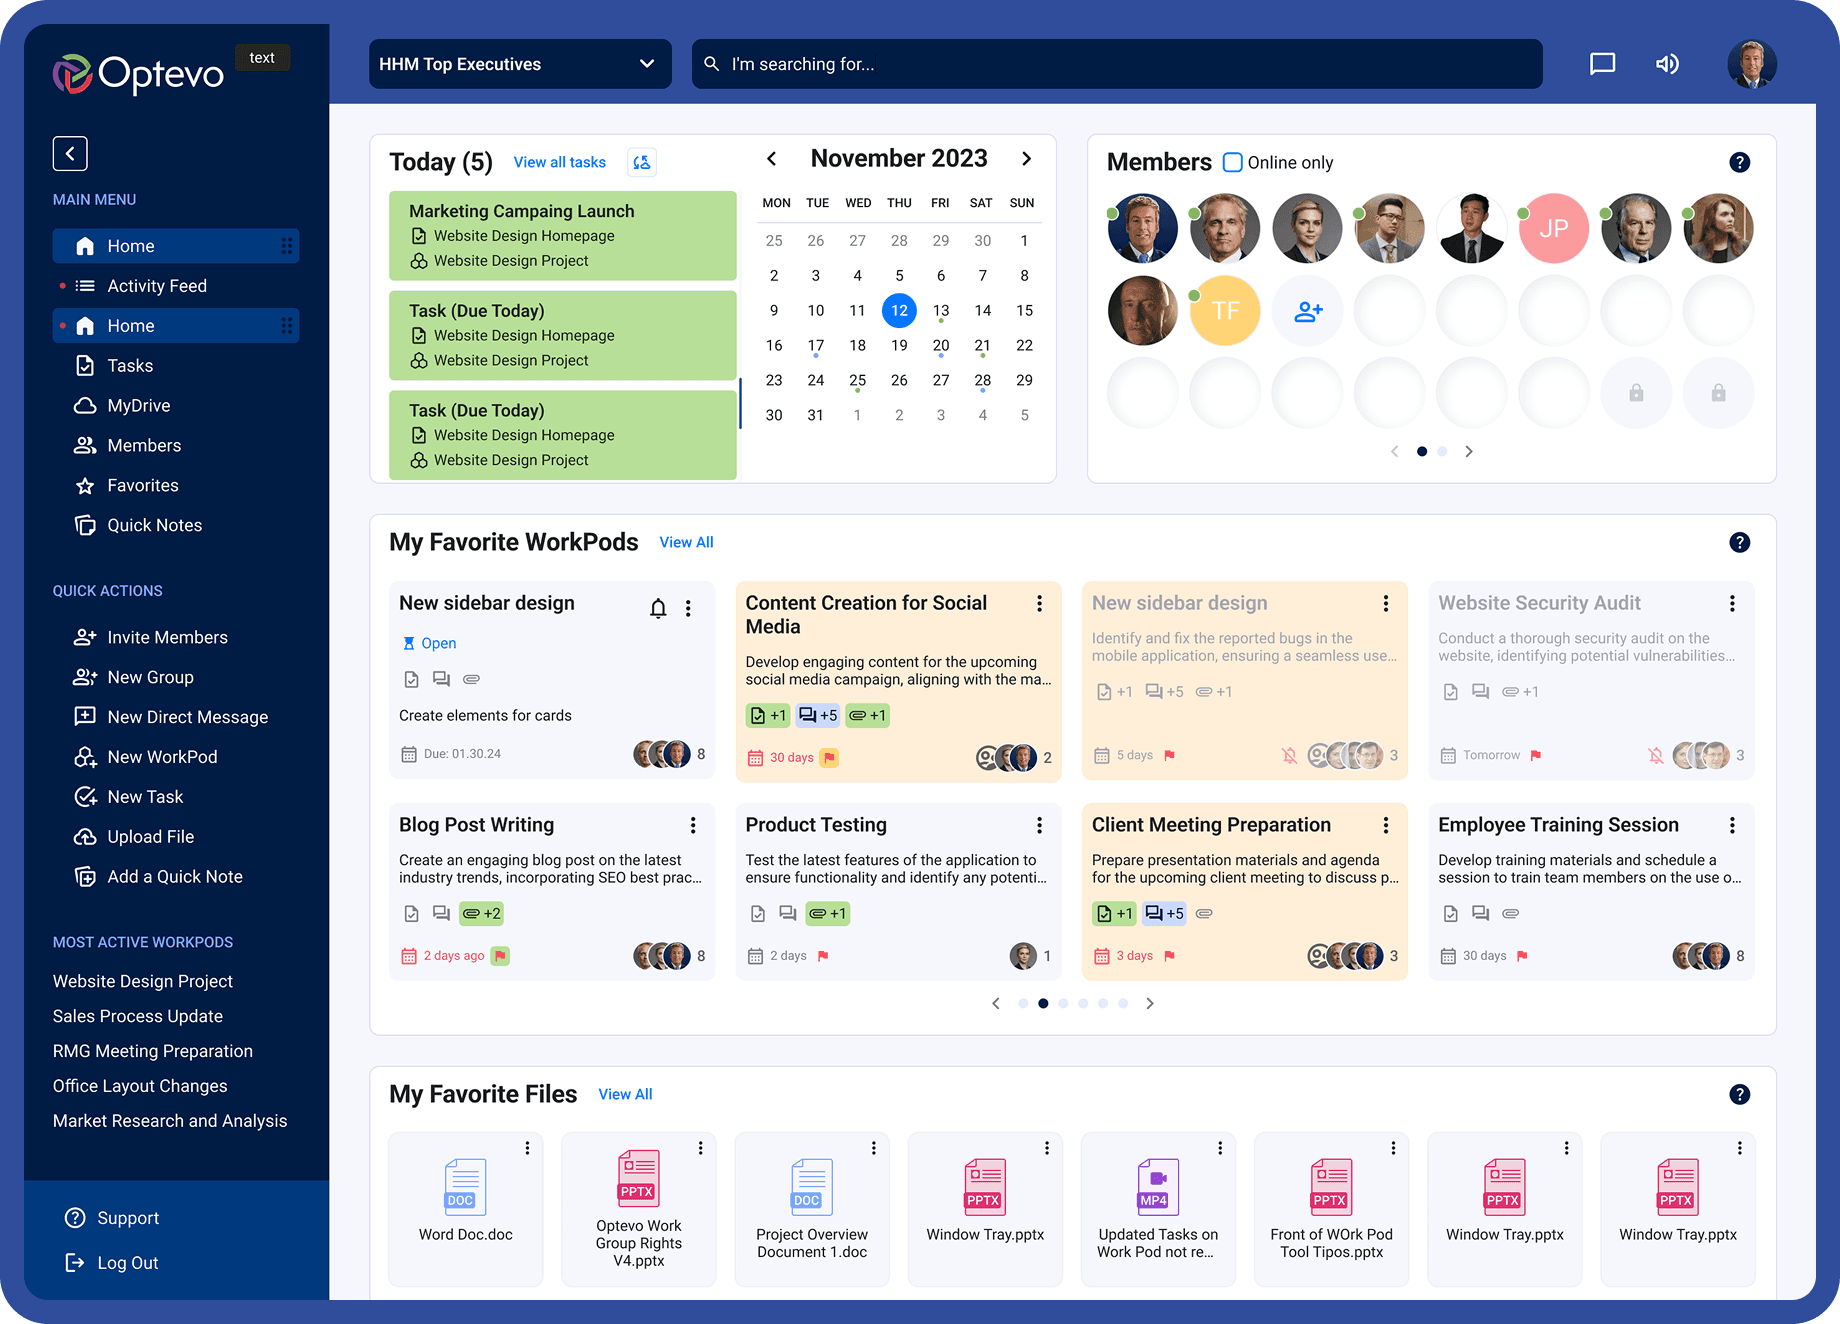Click View all tasks link

pos(559,162)
